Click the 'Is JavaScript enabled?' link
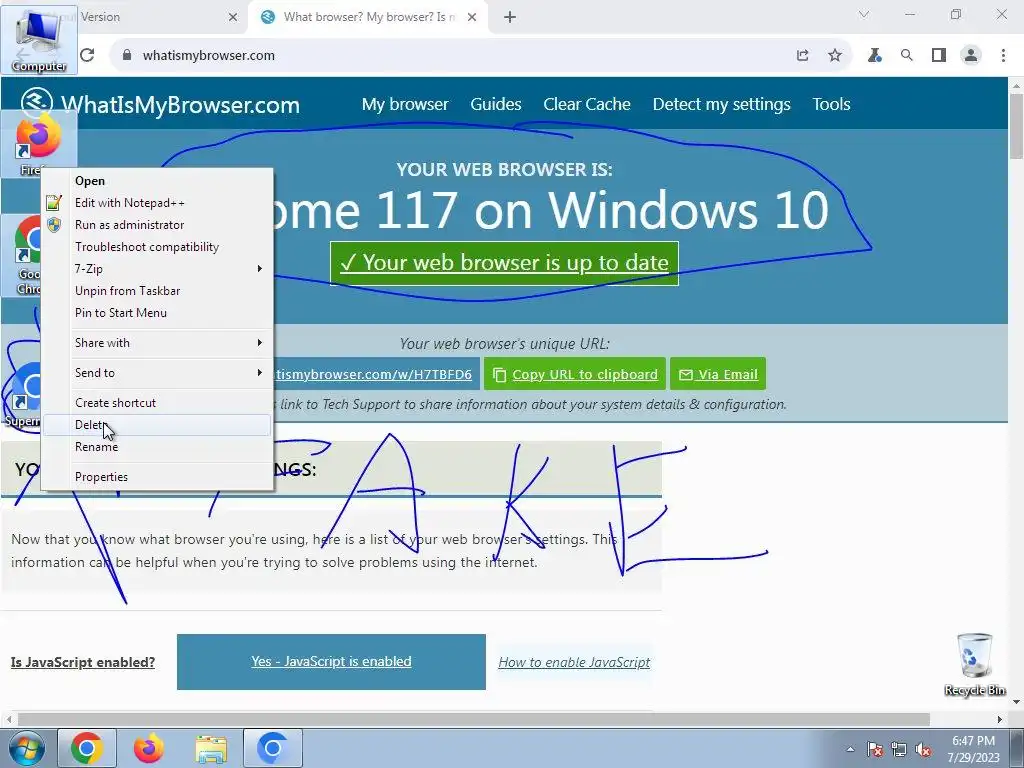The width and height of the screenshot is (1024, 768). [x=83, y=662]
